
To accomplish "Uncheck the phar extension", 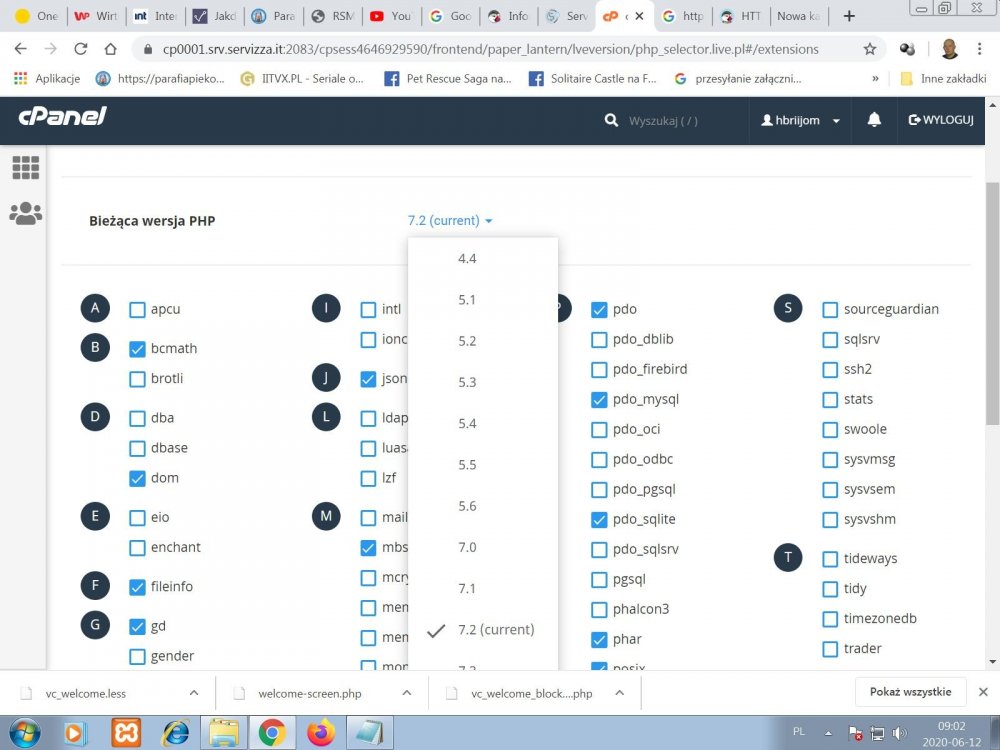I will (x=599, y=640).
